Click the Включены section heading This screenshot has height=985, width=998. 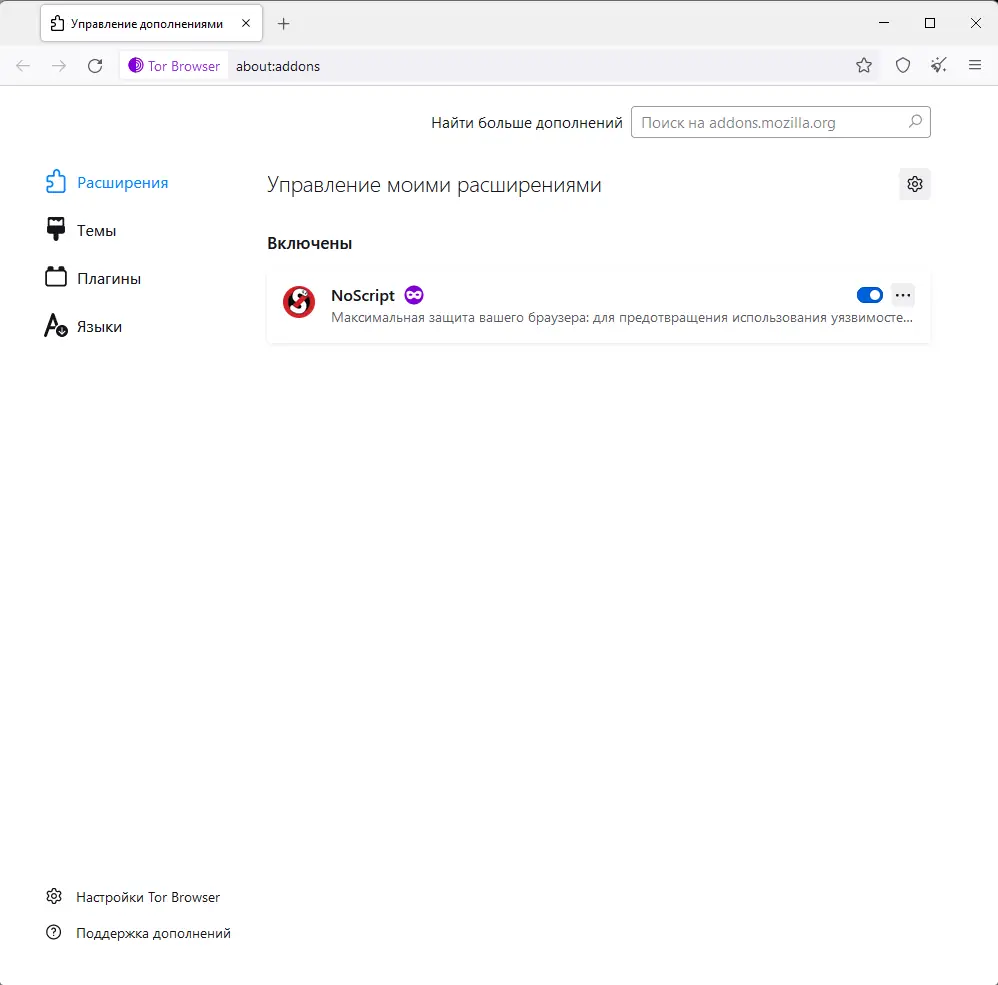[309, 243]
